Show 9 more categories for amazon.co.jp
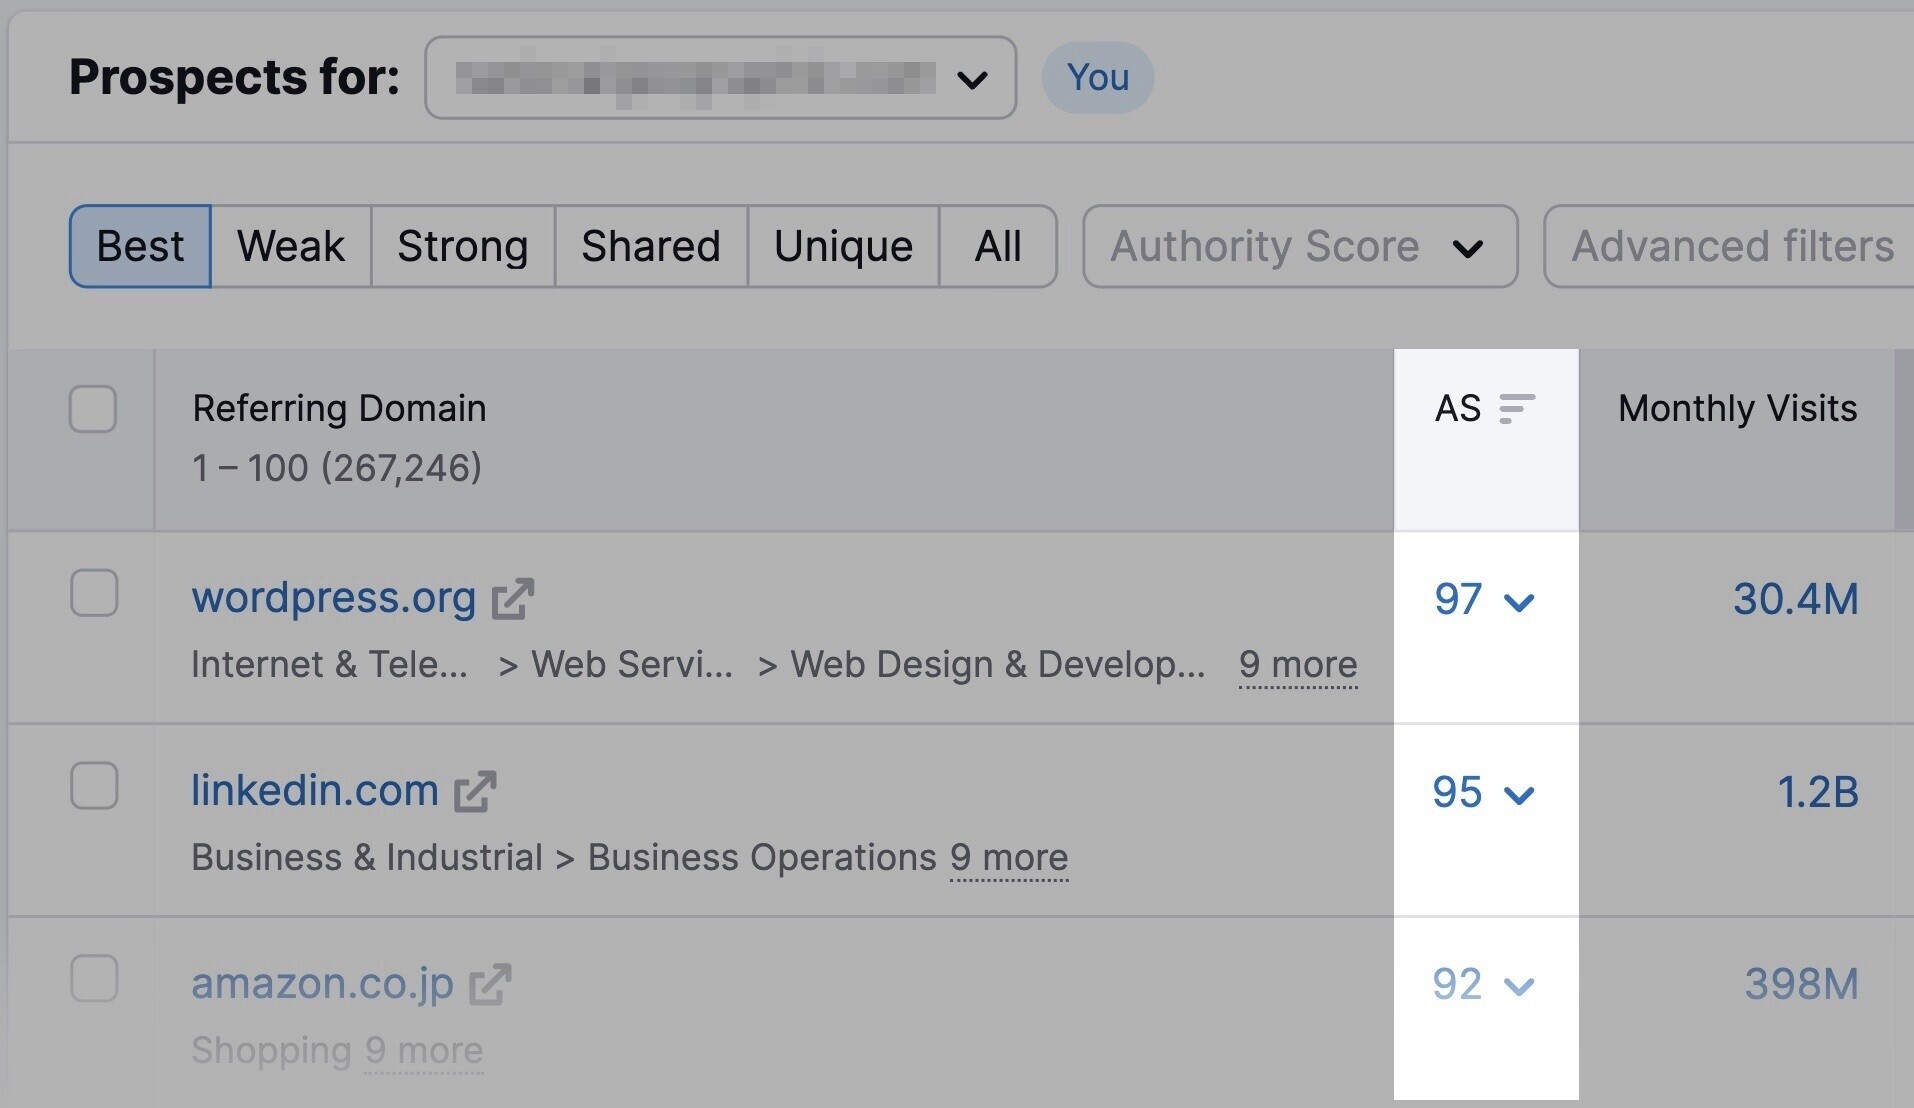Image resolution: width=1914 pixels, height=1108 pixels. click(424, 1051)
